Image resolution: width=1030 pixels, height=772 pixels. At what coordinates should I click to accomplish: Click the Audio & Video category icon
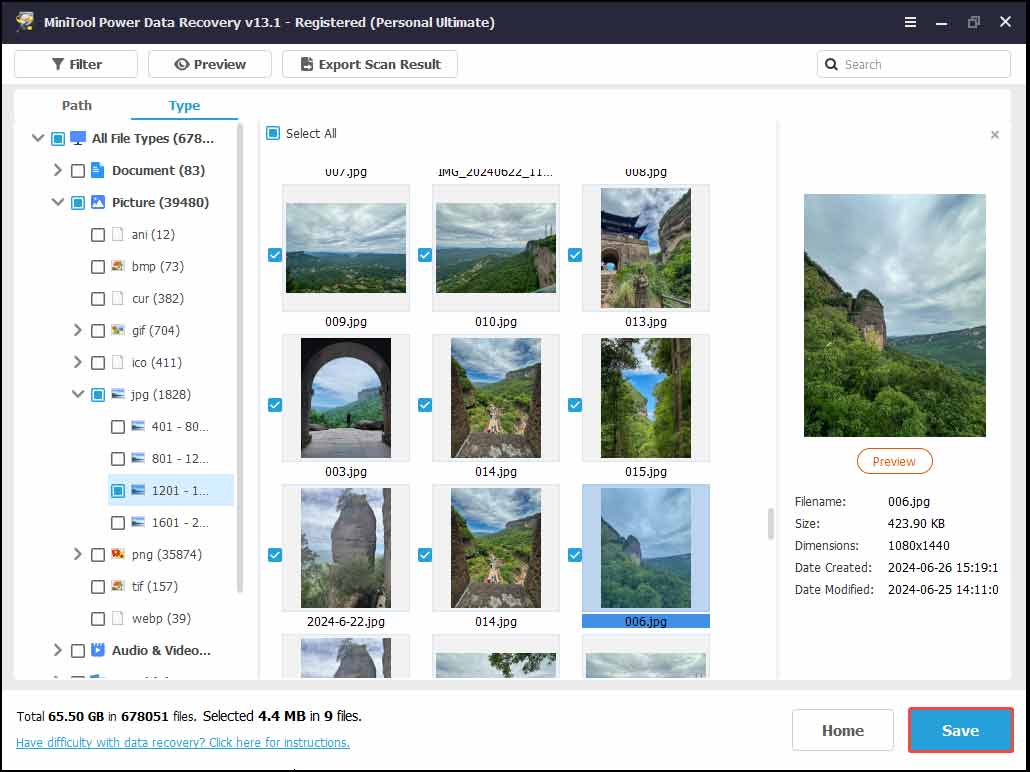click(98, 650)
